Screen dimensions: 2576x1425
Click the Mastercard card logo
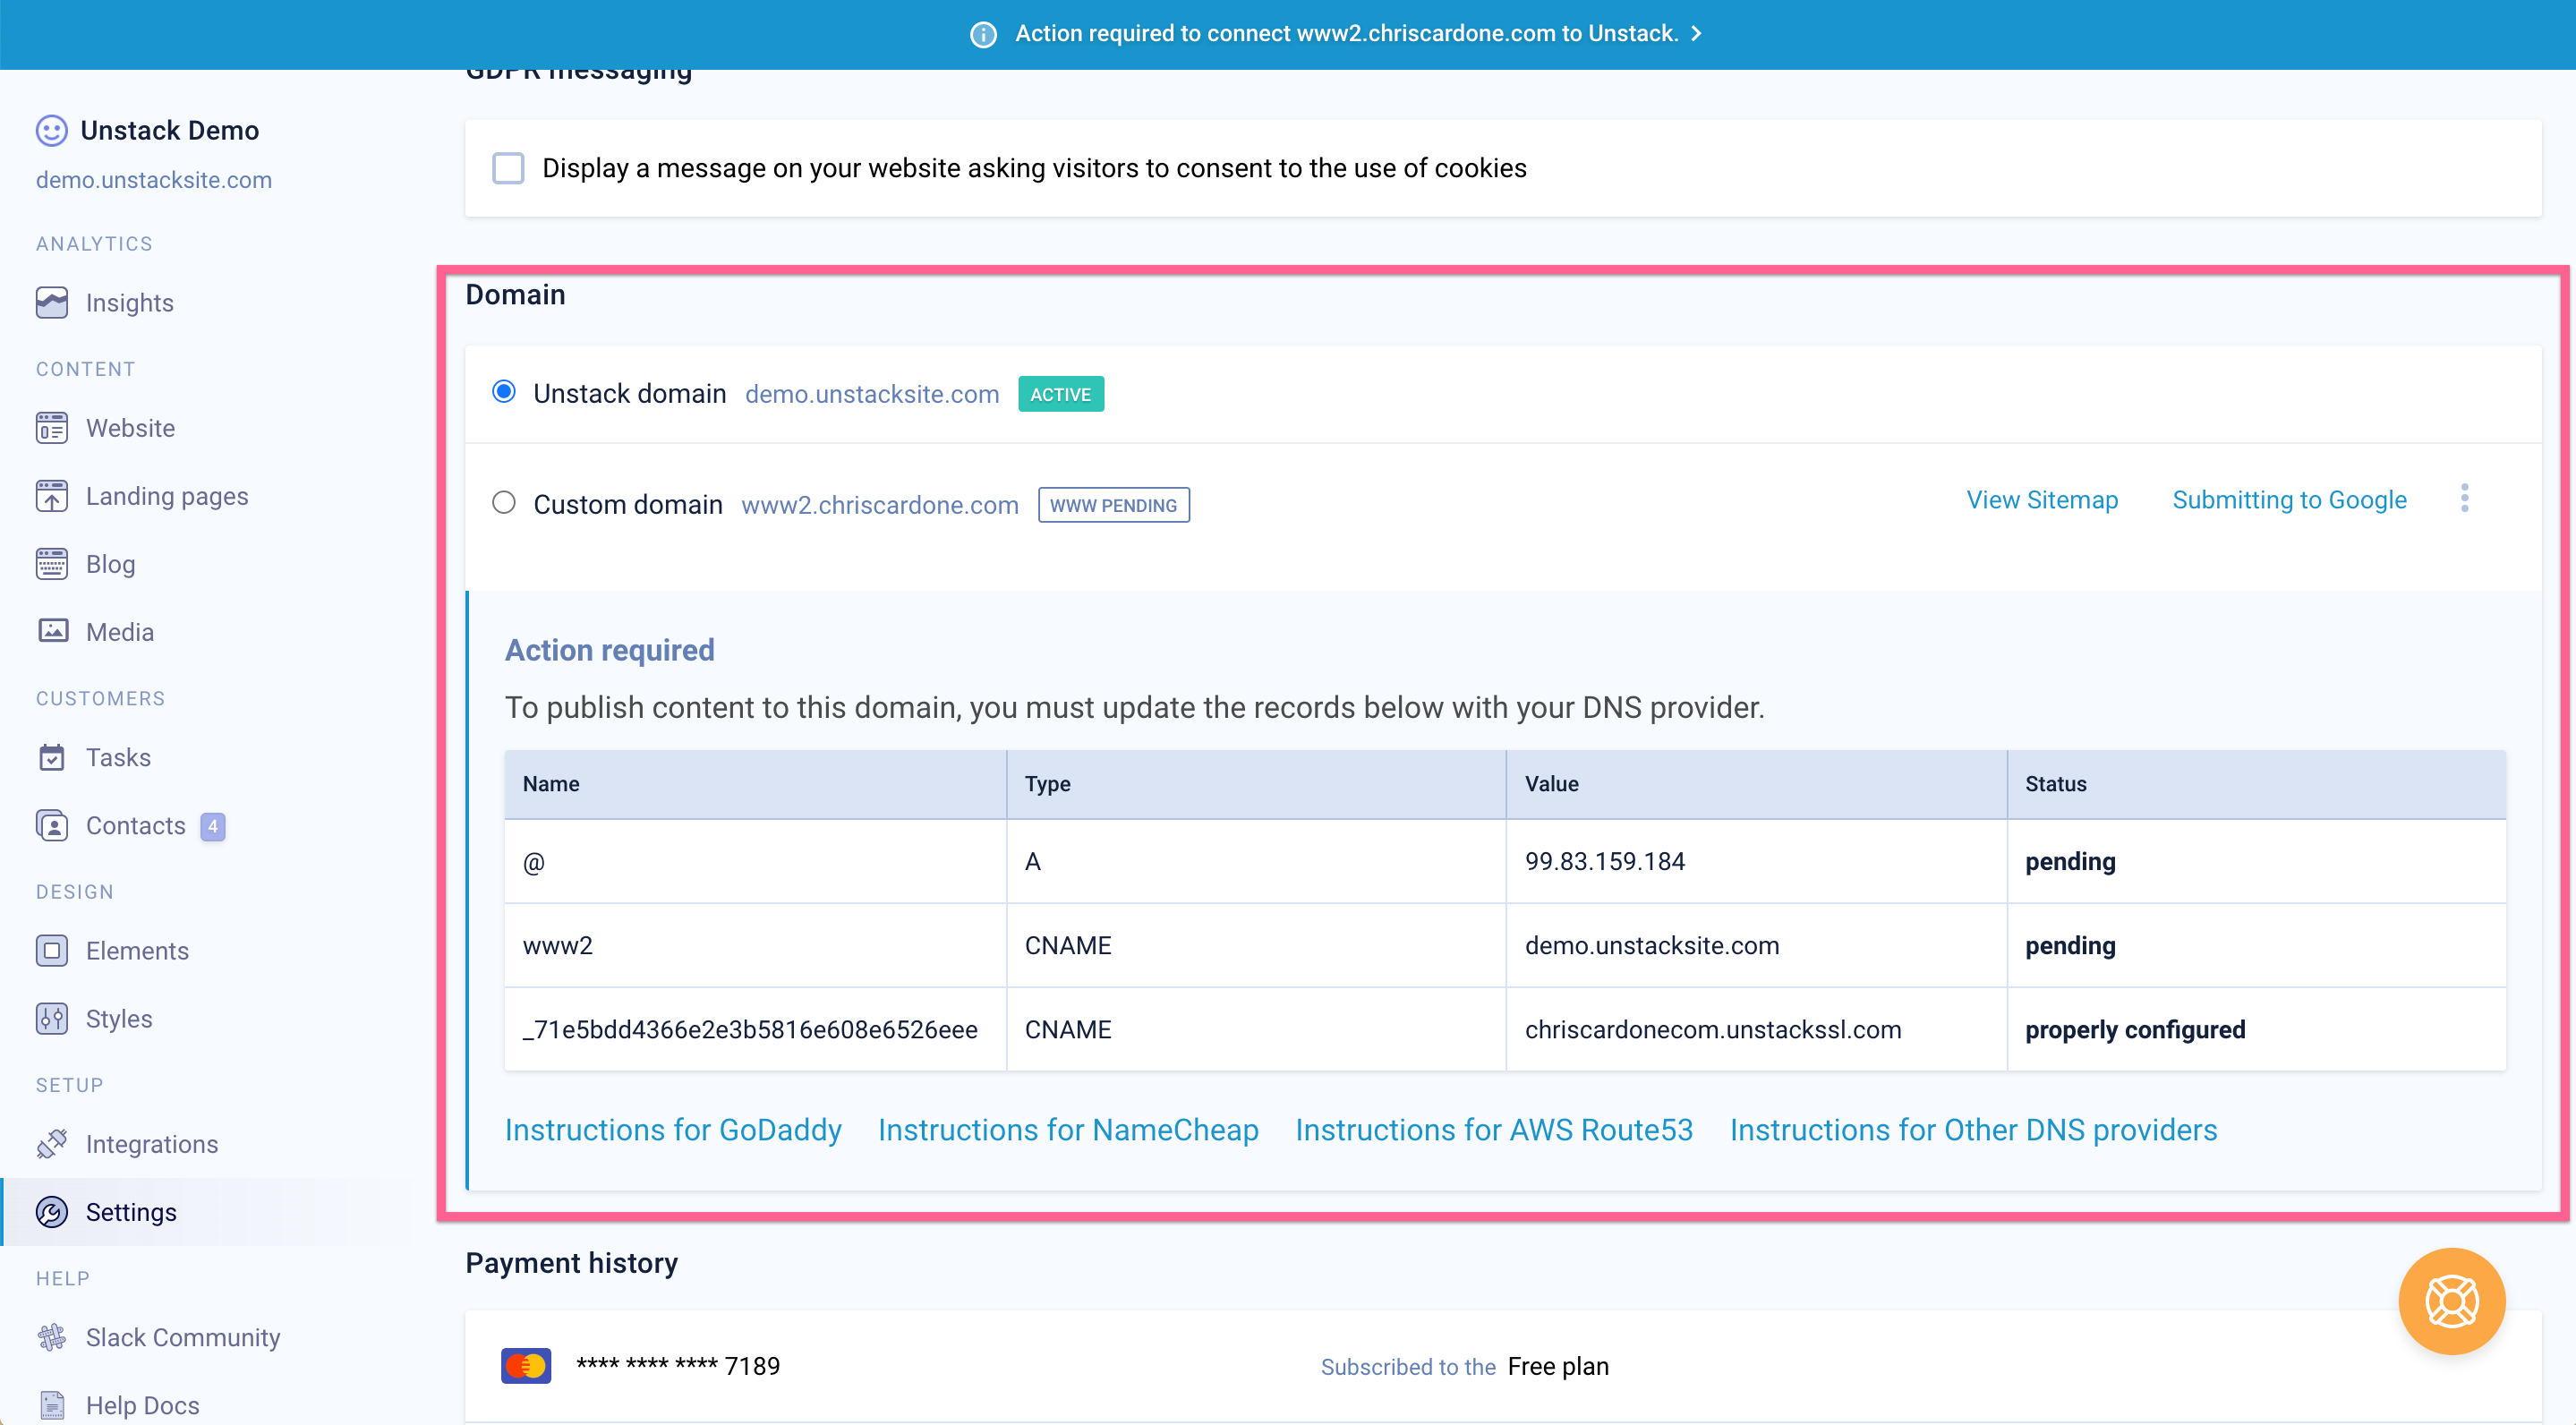(x=526, y=1366)
